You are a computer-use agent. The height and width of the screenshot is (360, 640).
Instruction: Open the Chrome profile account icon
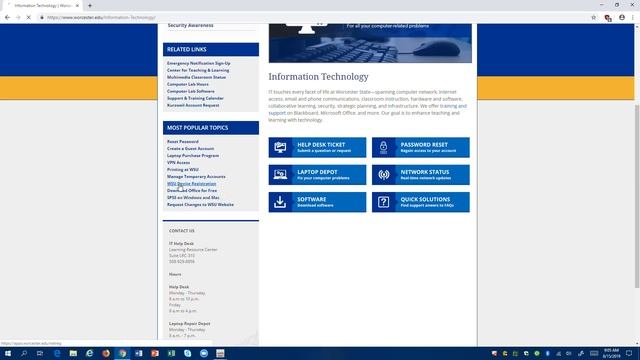622,18
